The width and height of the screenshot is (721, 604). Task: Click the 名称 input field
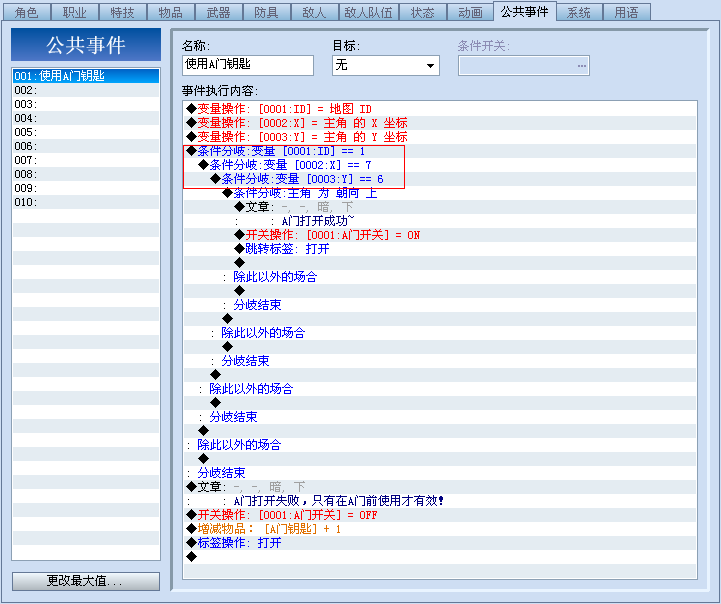[x=248, y=65]
